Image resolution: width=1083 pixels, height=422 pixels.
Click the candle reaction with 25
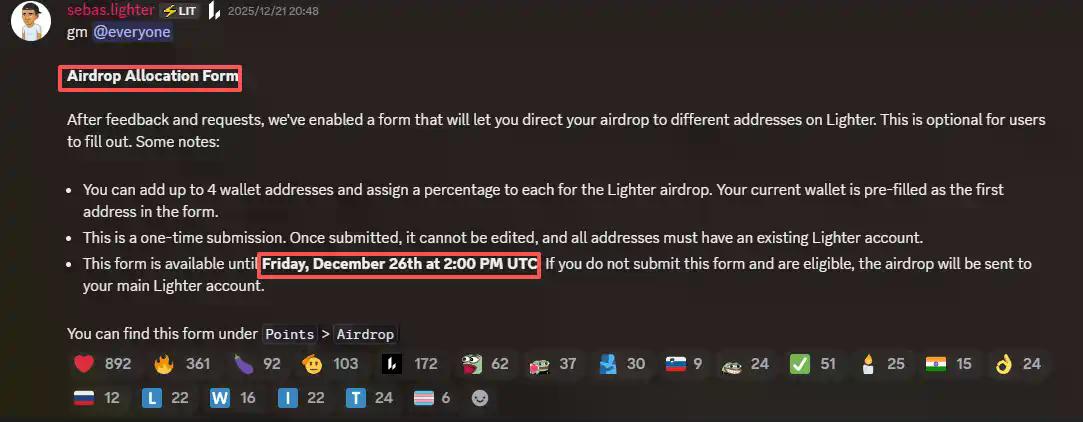[881, 364]
